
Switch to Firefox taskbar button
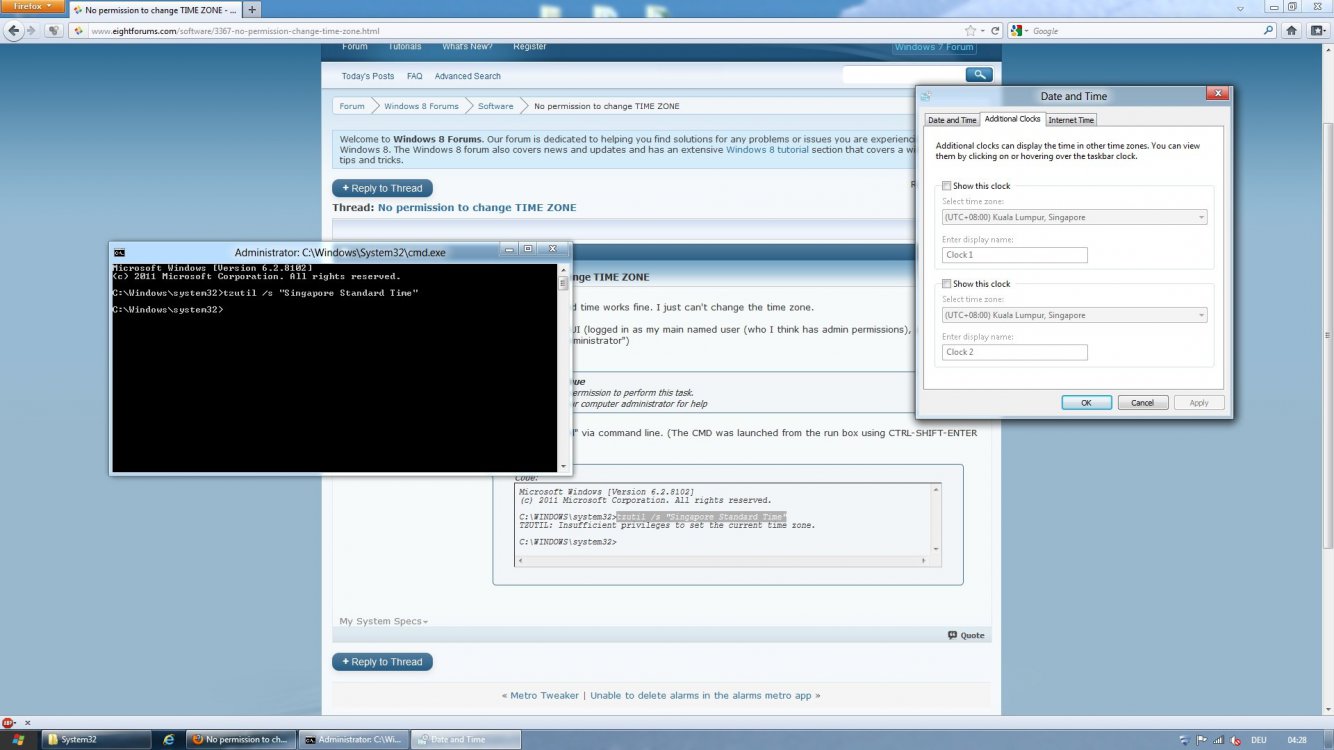[240, 739]
